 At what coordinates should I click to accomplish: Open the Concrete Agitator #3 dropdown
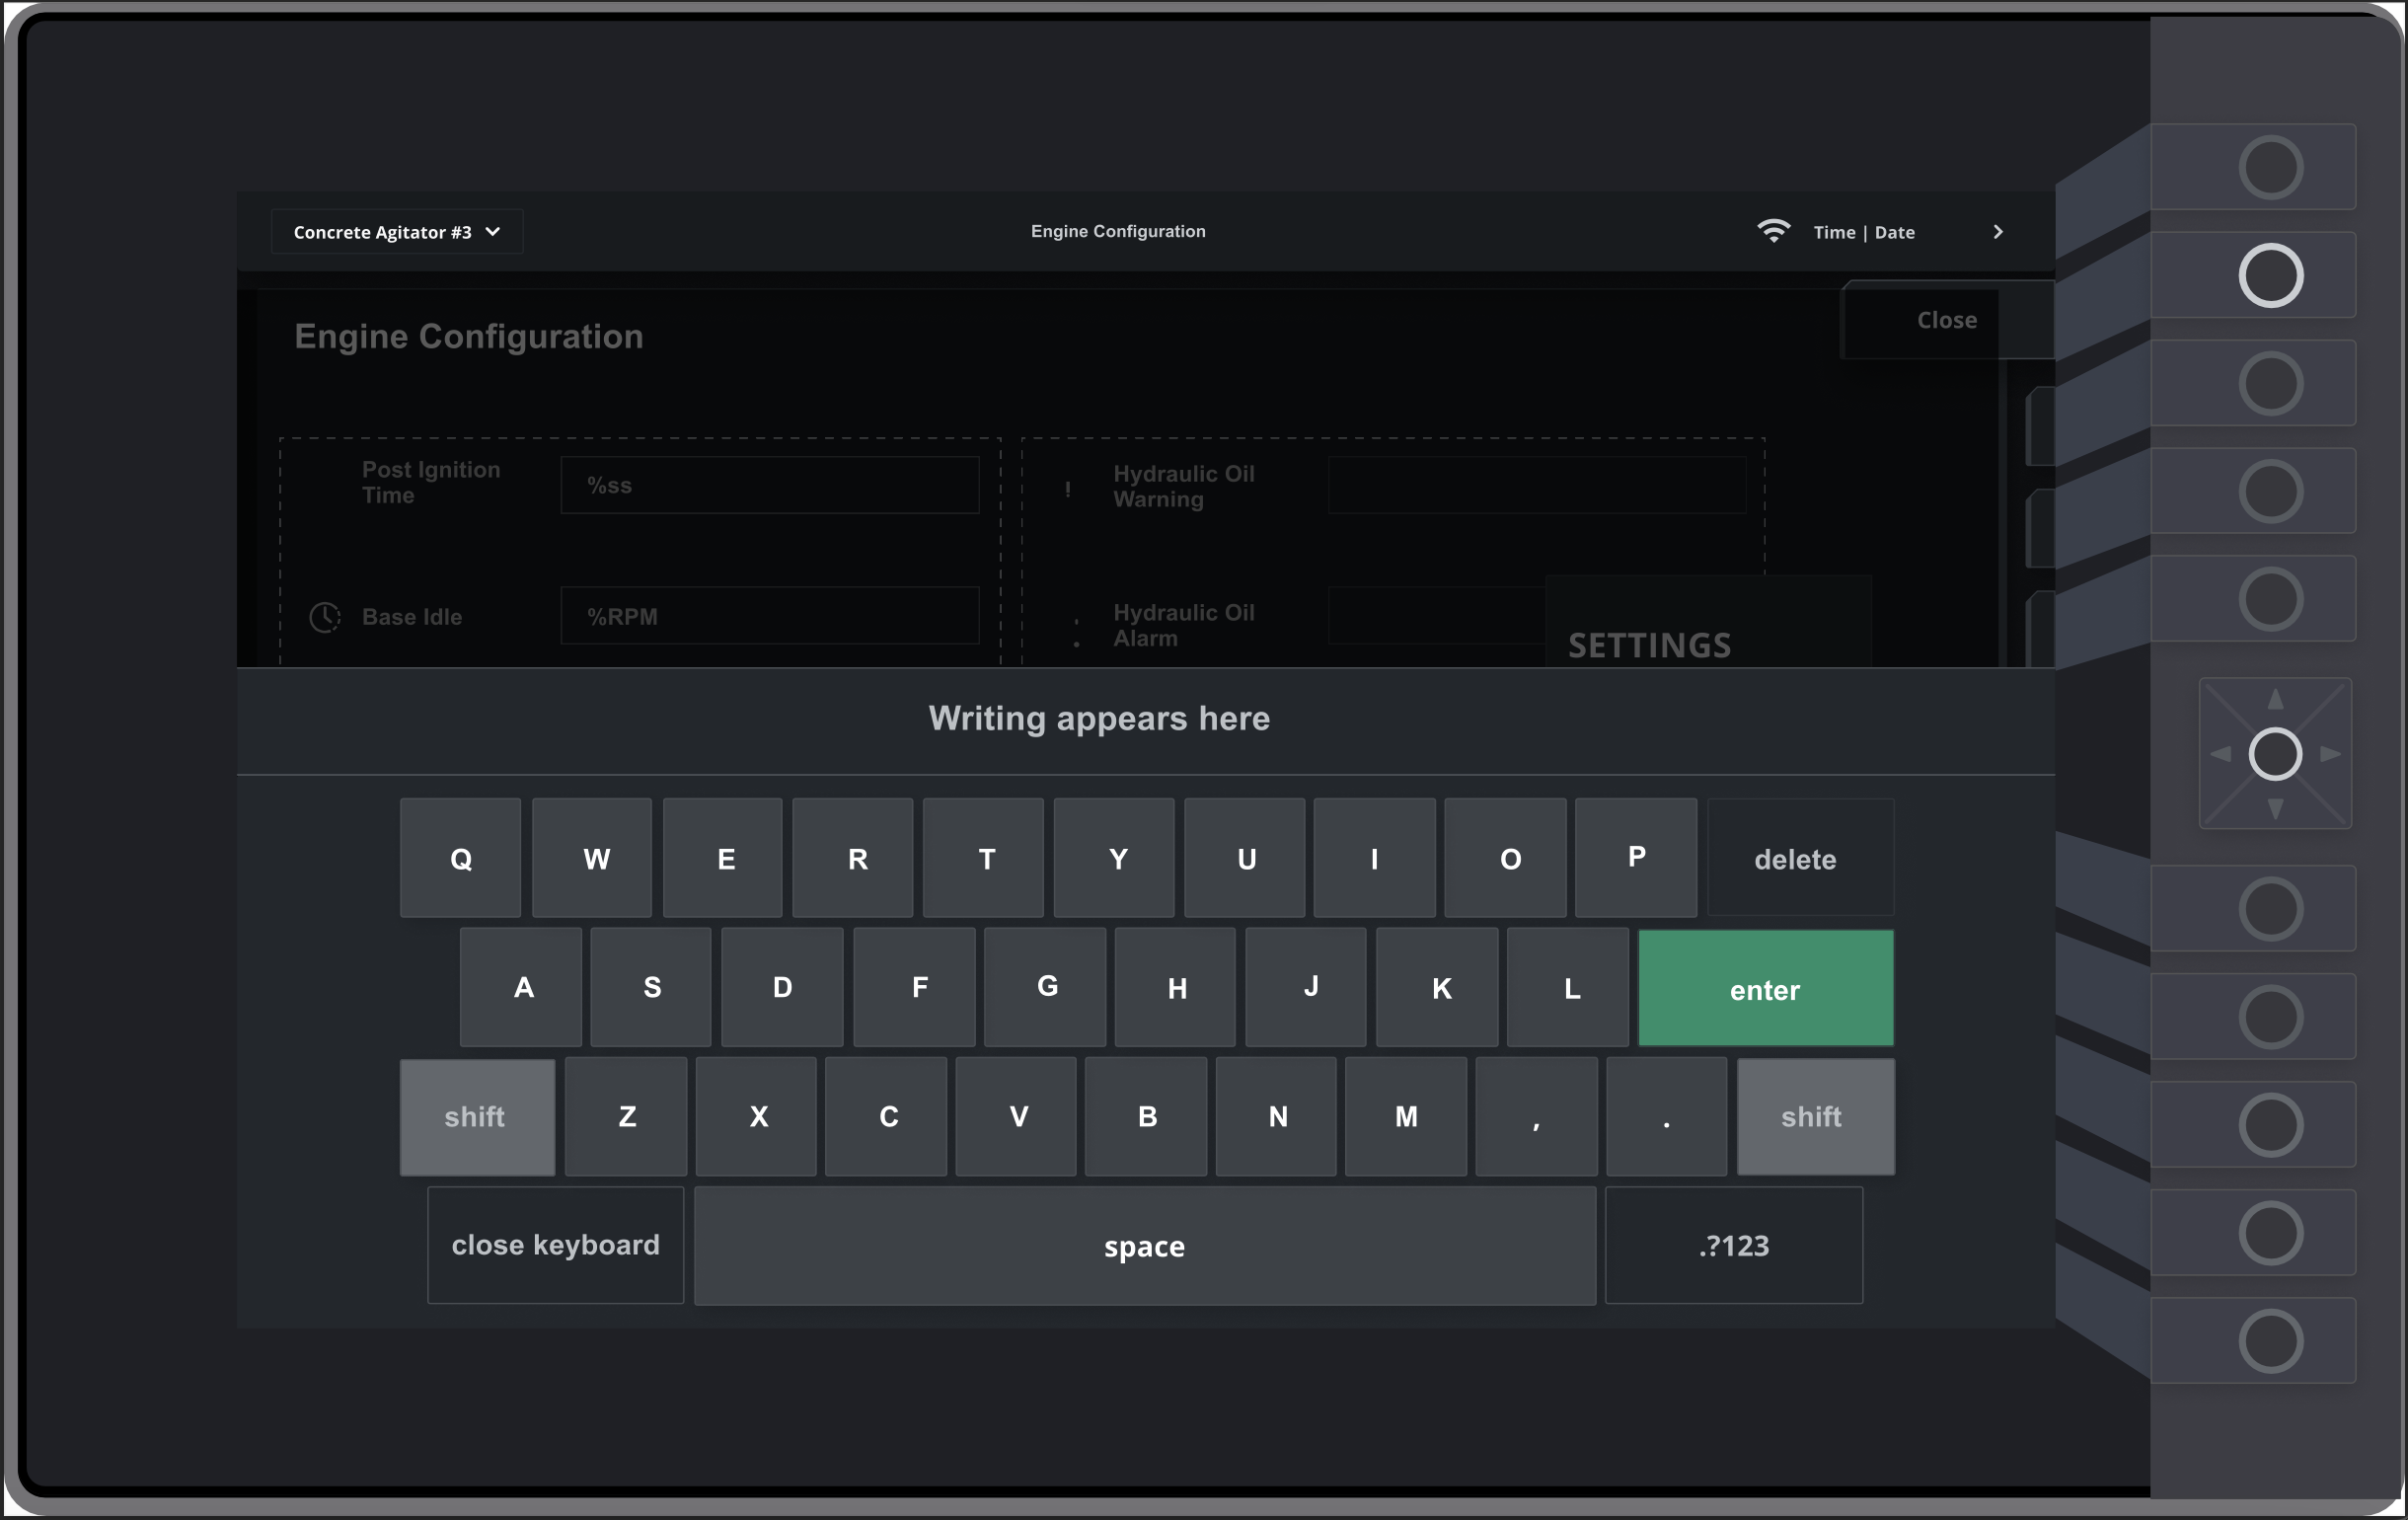(x=397, y=232)
